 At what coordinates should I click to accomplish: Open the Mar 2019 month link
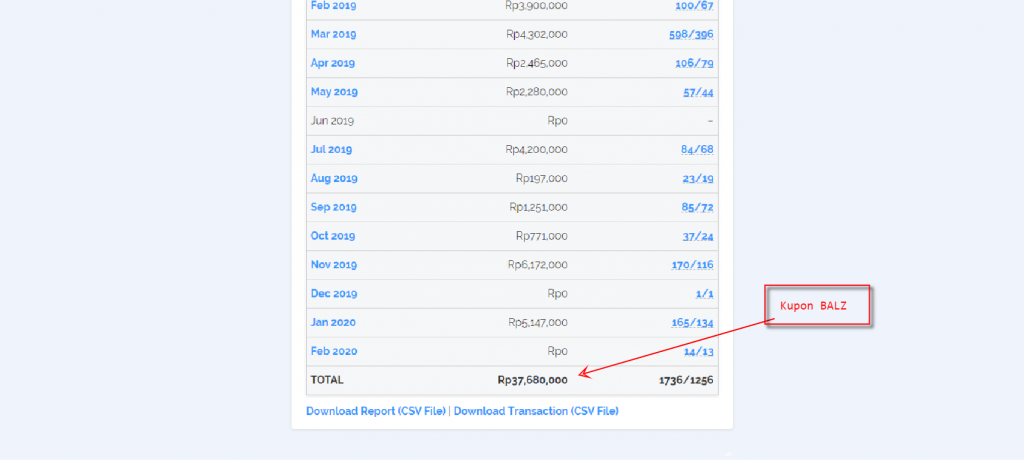pyautogui.click(x=333, y=35)
